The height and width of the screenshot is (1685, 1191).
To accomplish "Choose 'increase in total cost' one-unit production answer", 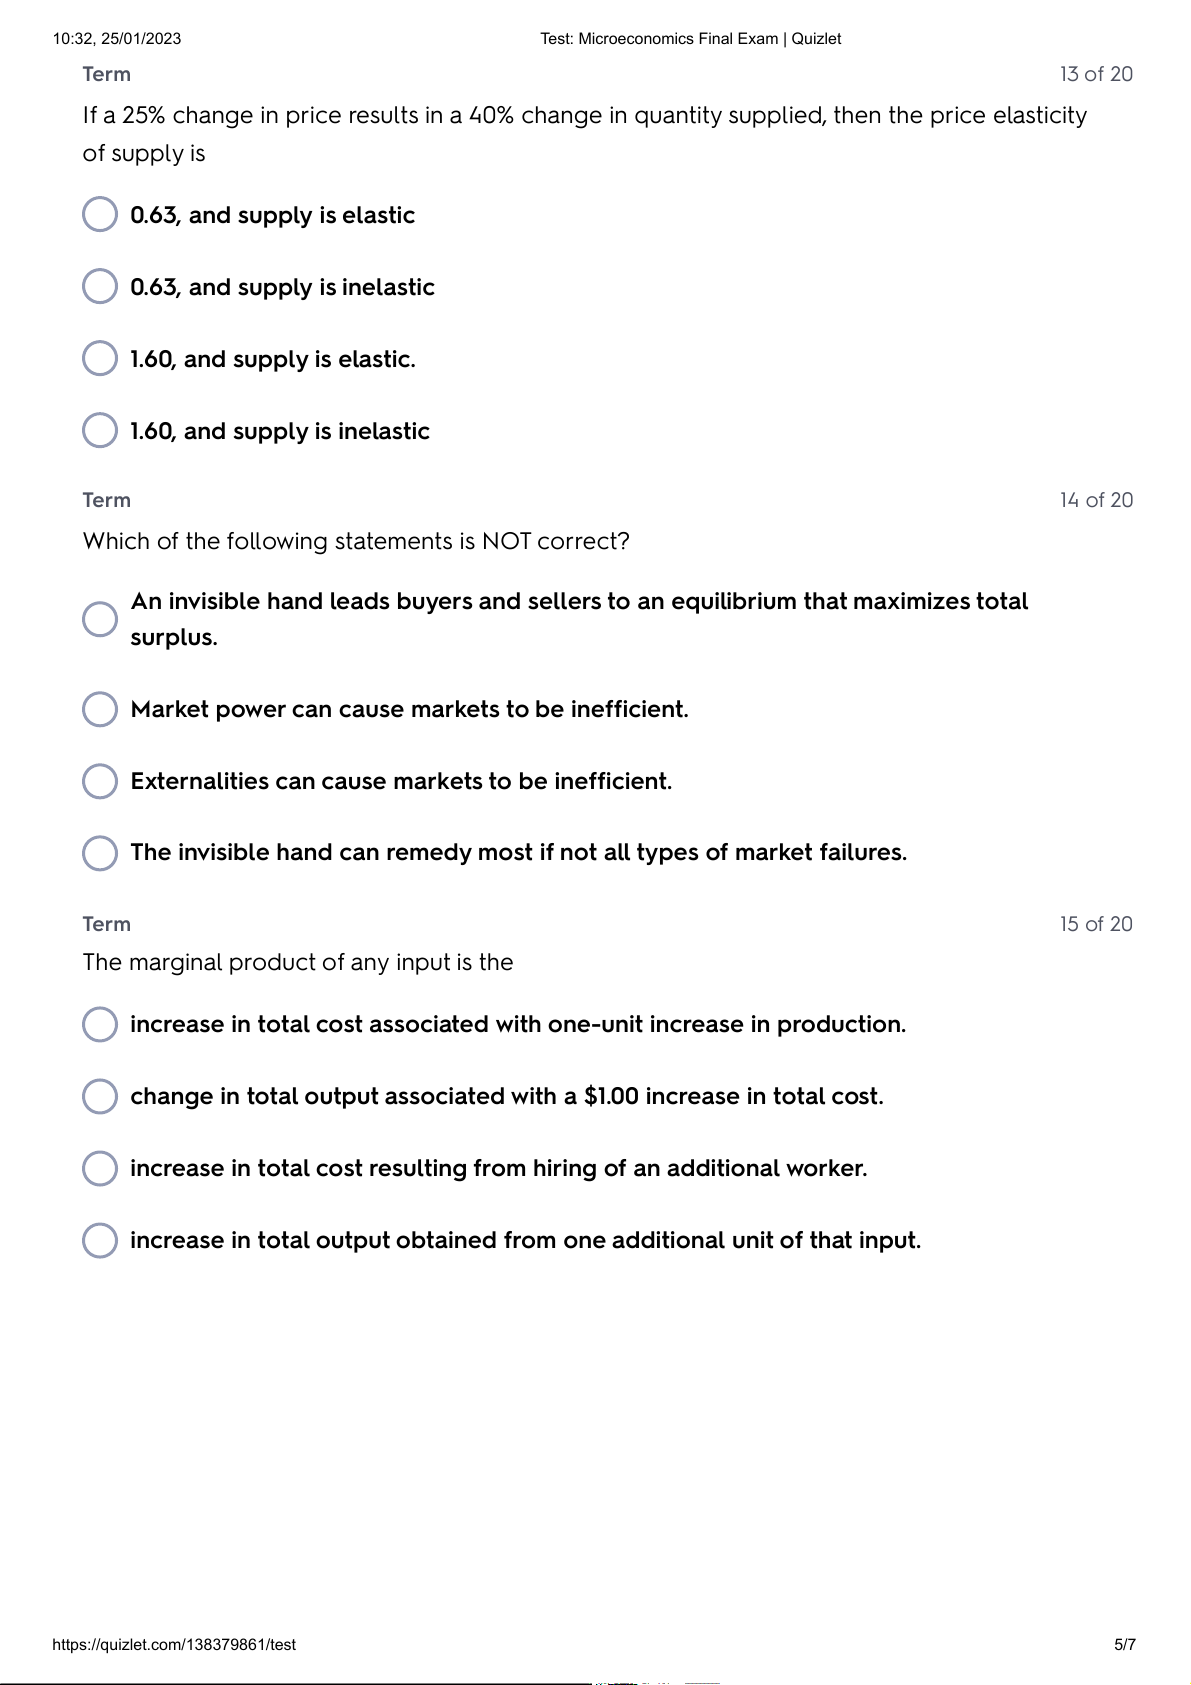I will [100, 1024].
